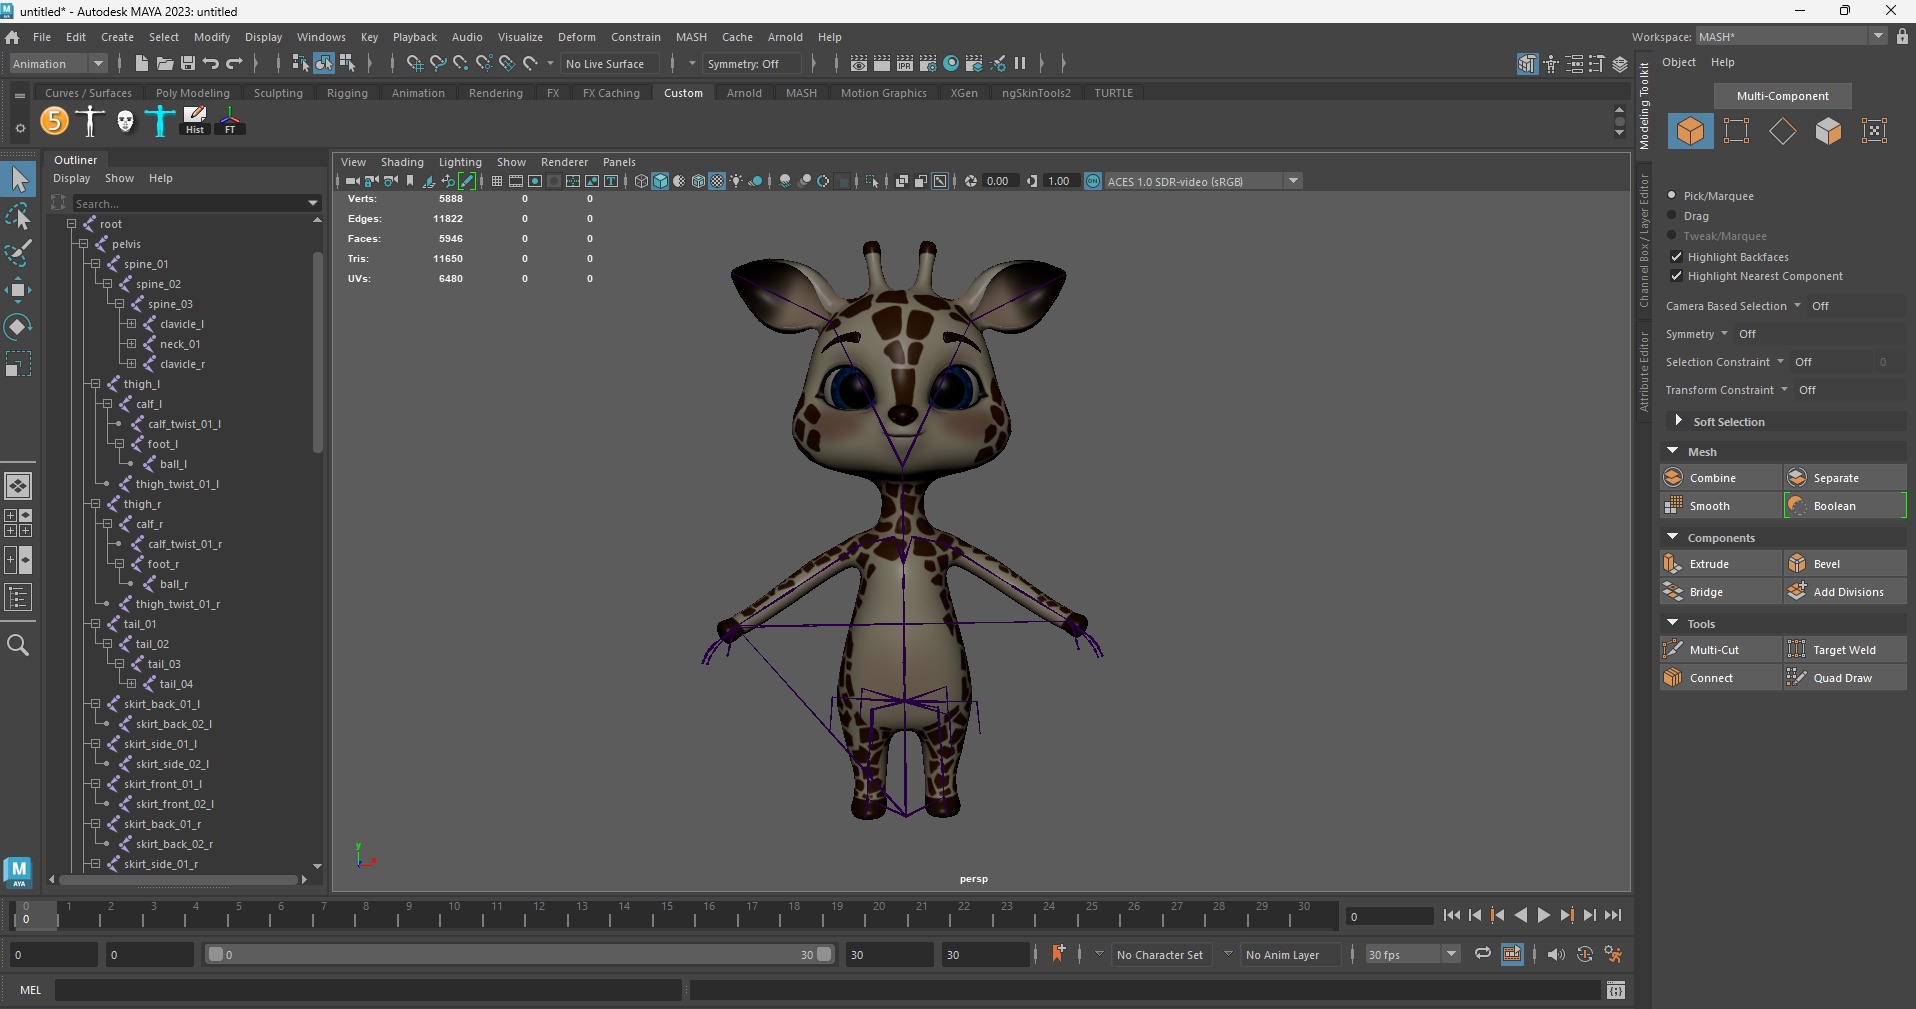
Task: Open the Deform menu
Action: pyautogui.click(x=576, y=37)
